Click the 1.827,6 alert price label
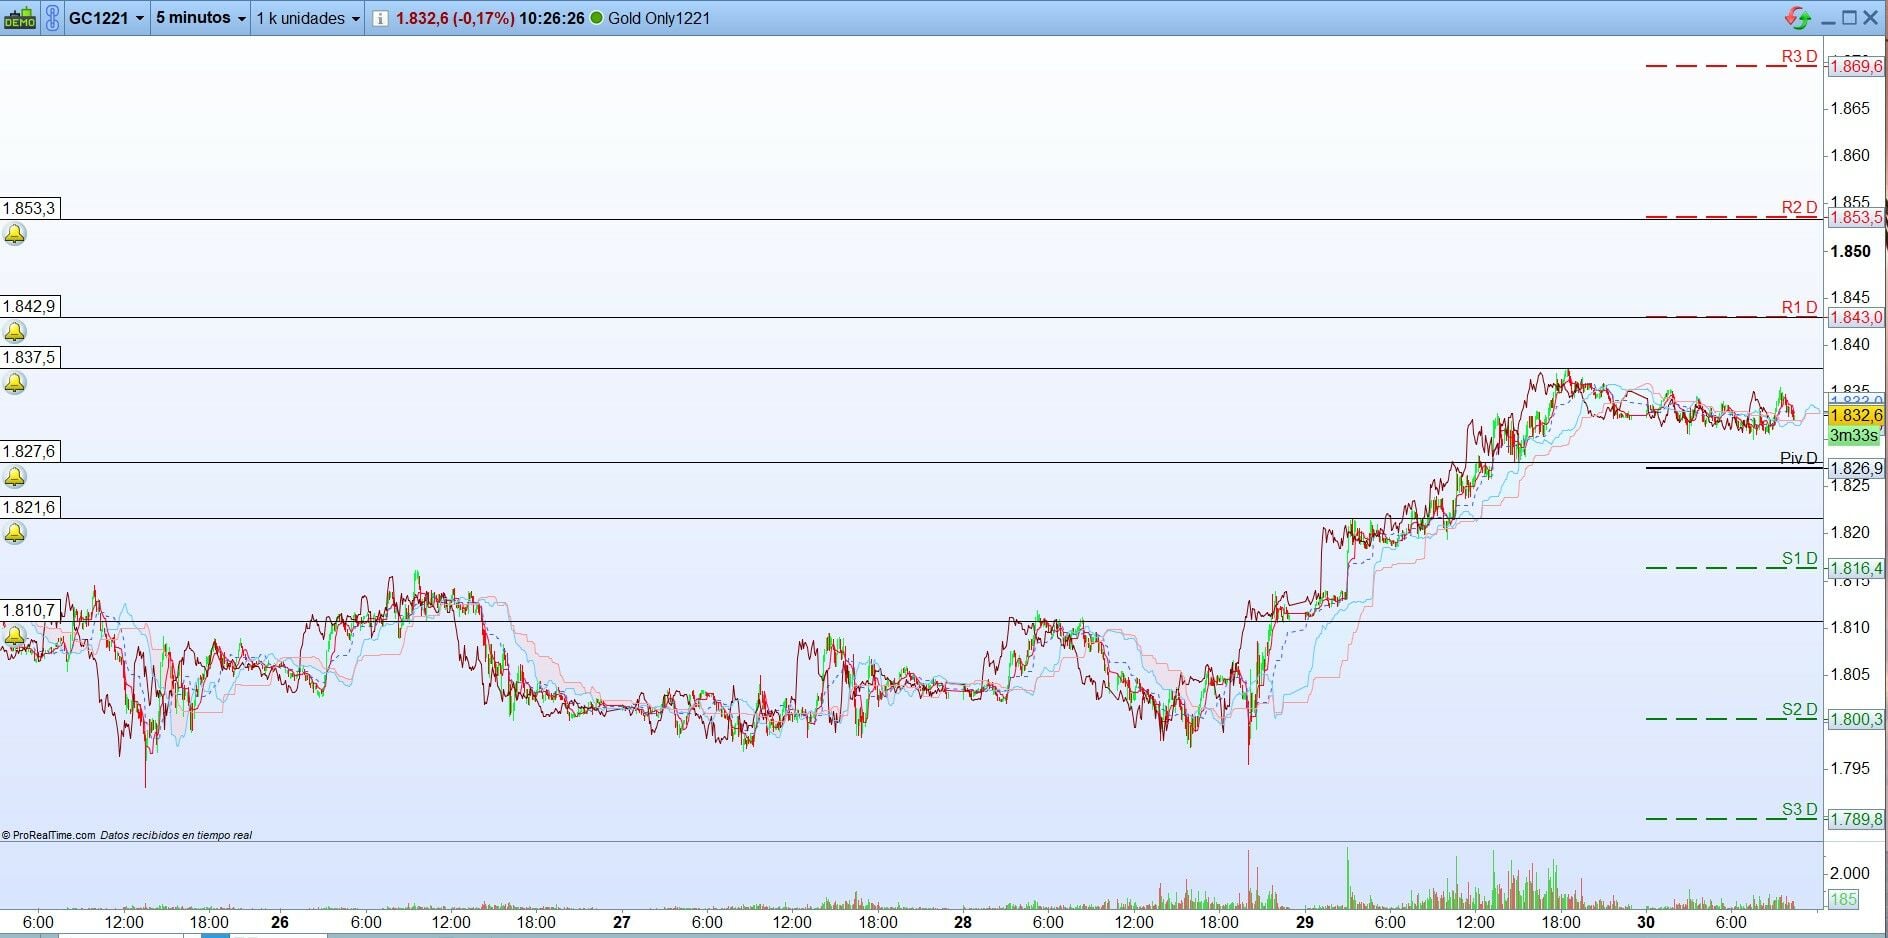Screen dimensions: 1888x938 pyautogui.click(x=29, y=451)
